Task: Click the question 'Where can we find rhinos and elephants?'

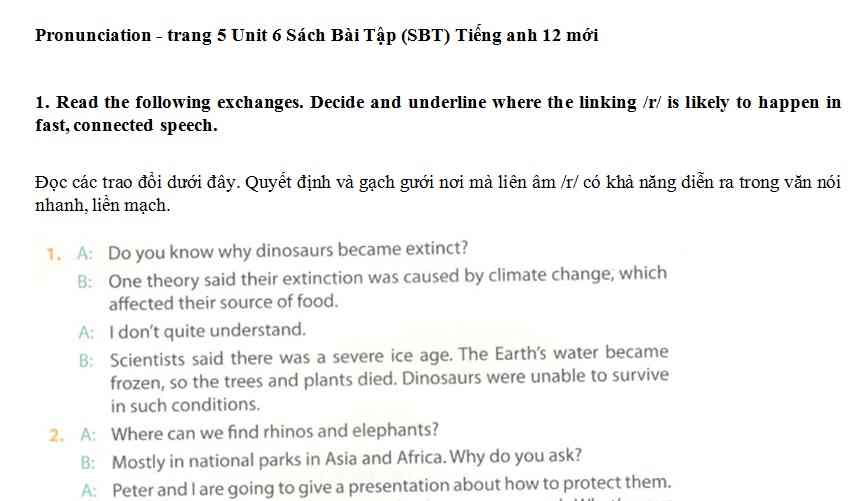Action: pos(275,431)
